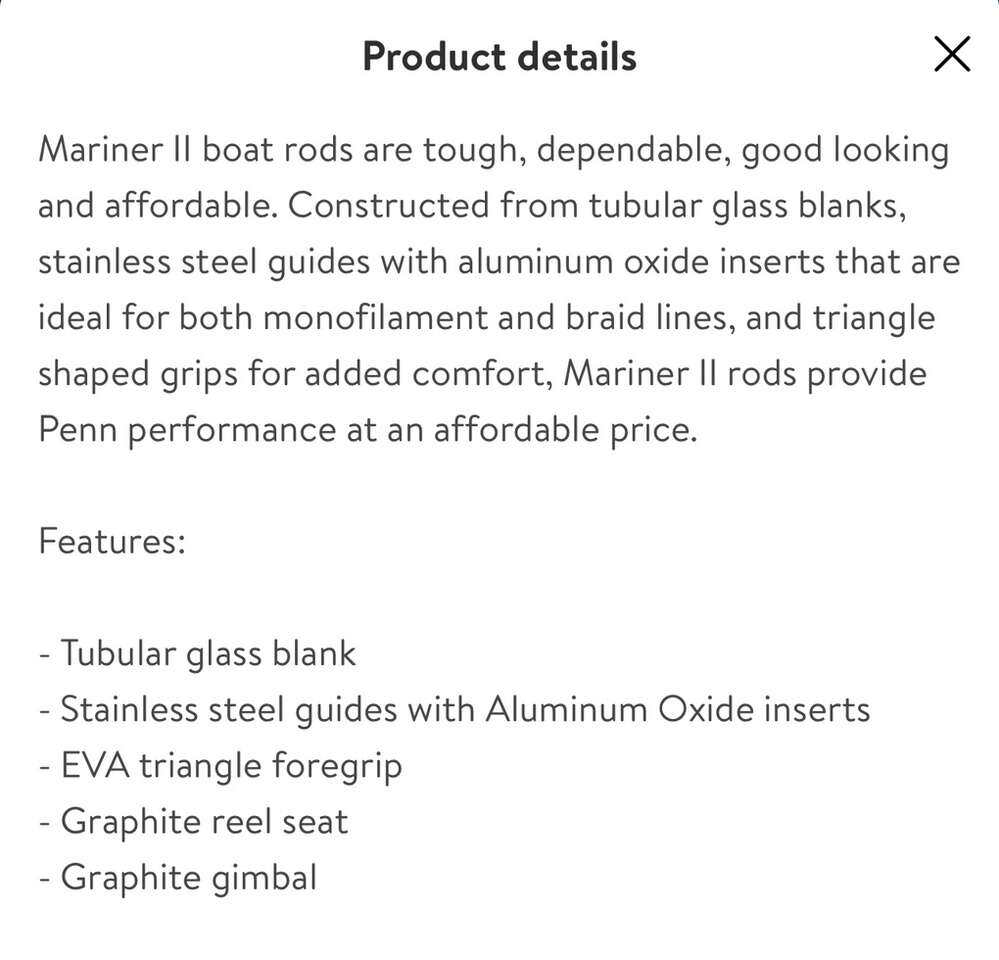
Task: Click the Product details heading
Action: [x=499, y=56]
